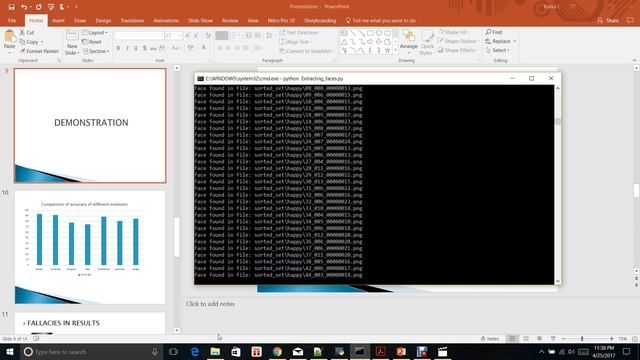Increase the font size
Screen dimensions: 640x360
tap(188, 36)
